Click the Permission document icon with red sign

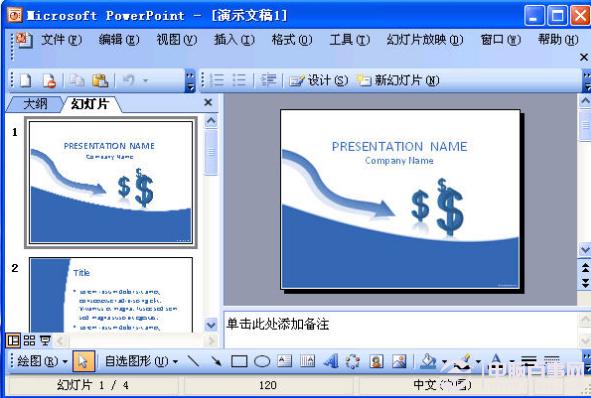click(49, 80)
